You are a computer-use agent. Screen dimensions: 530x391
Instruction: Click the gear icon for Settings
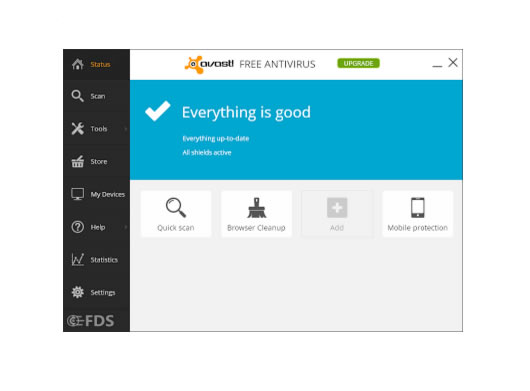(x=78, y=292)
